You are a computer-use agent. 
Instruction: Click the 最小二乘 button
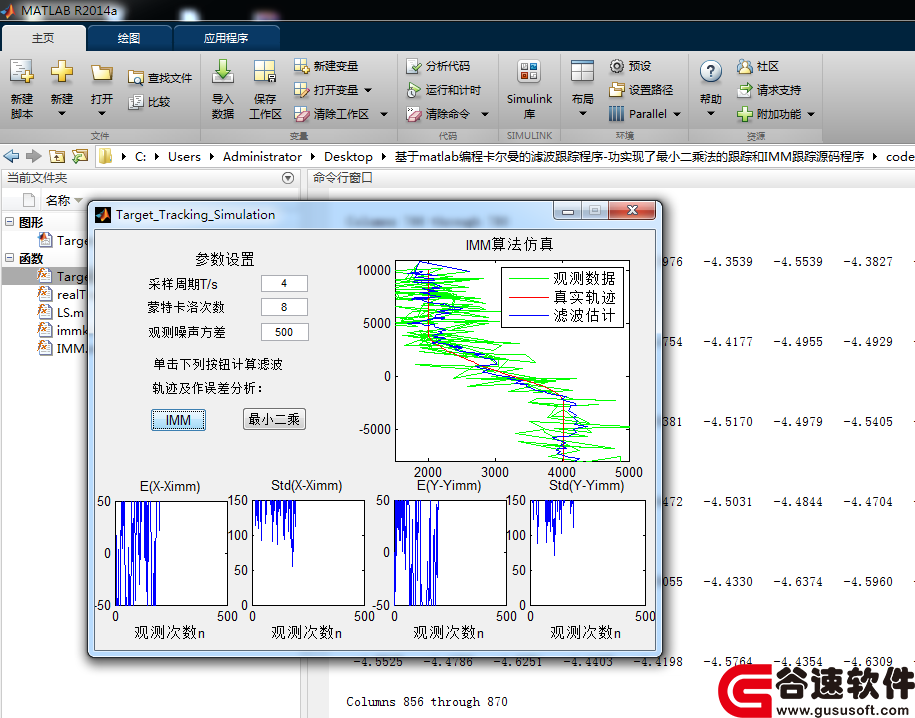[274, 419]
